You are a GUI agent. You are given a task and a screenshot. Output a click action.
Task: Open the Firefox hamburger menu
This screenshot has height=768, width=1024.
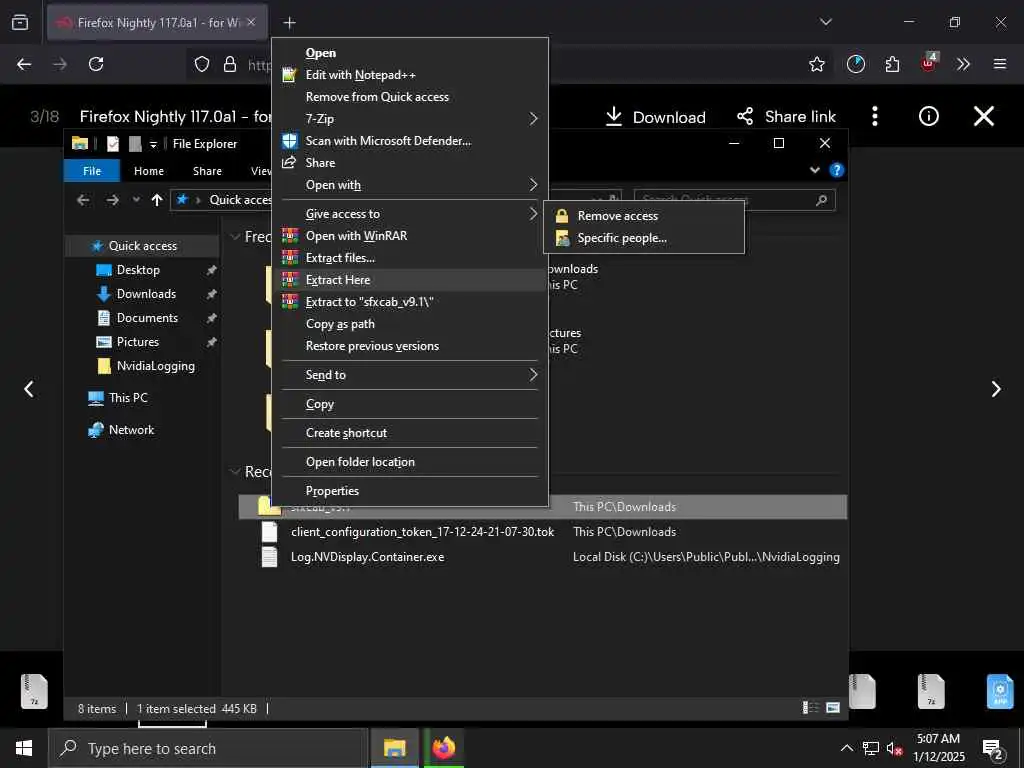999,64
